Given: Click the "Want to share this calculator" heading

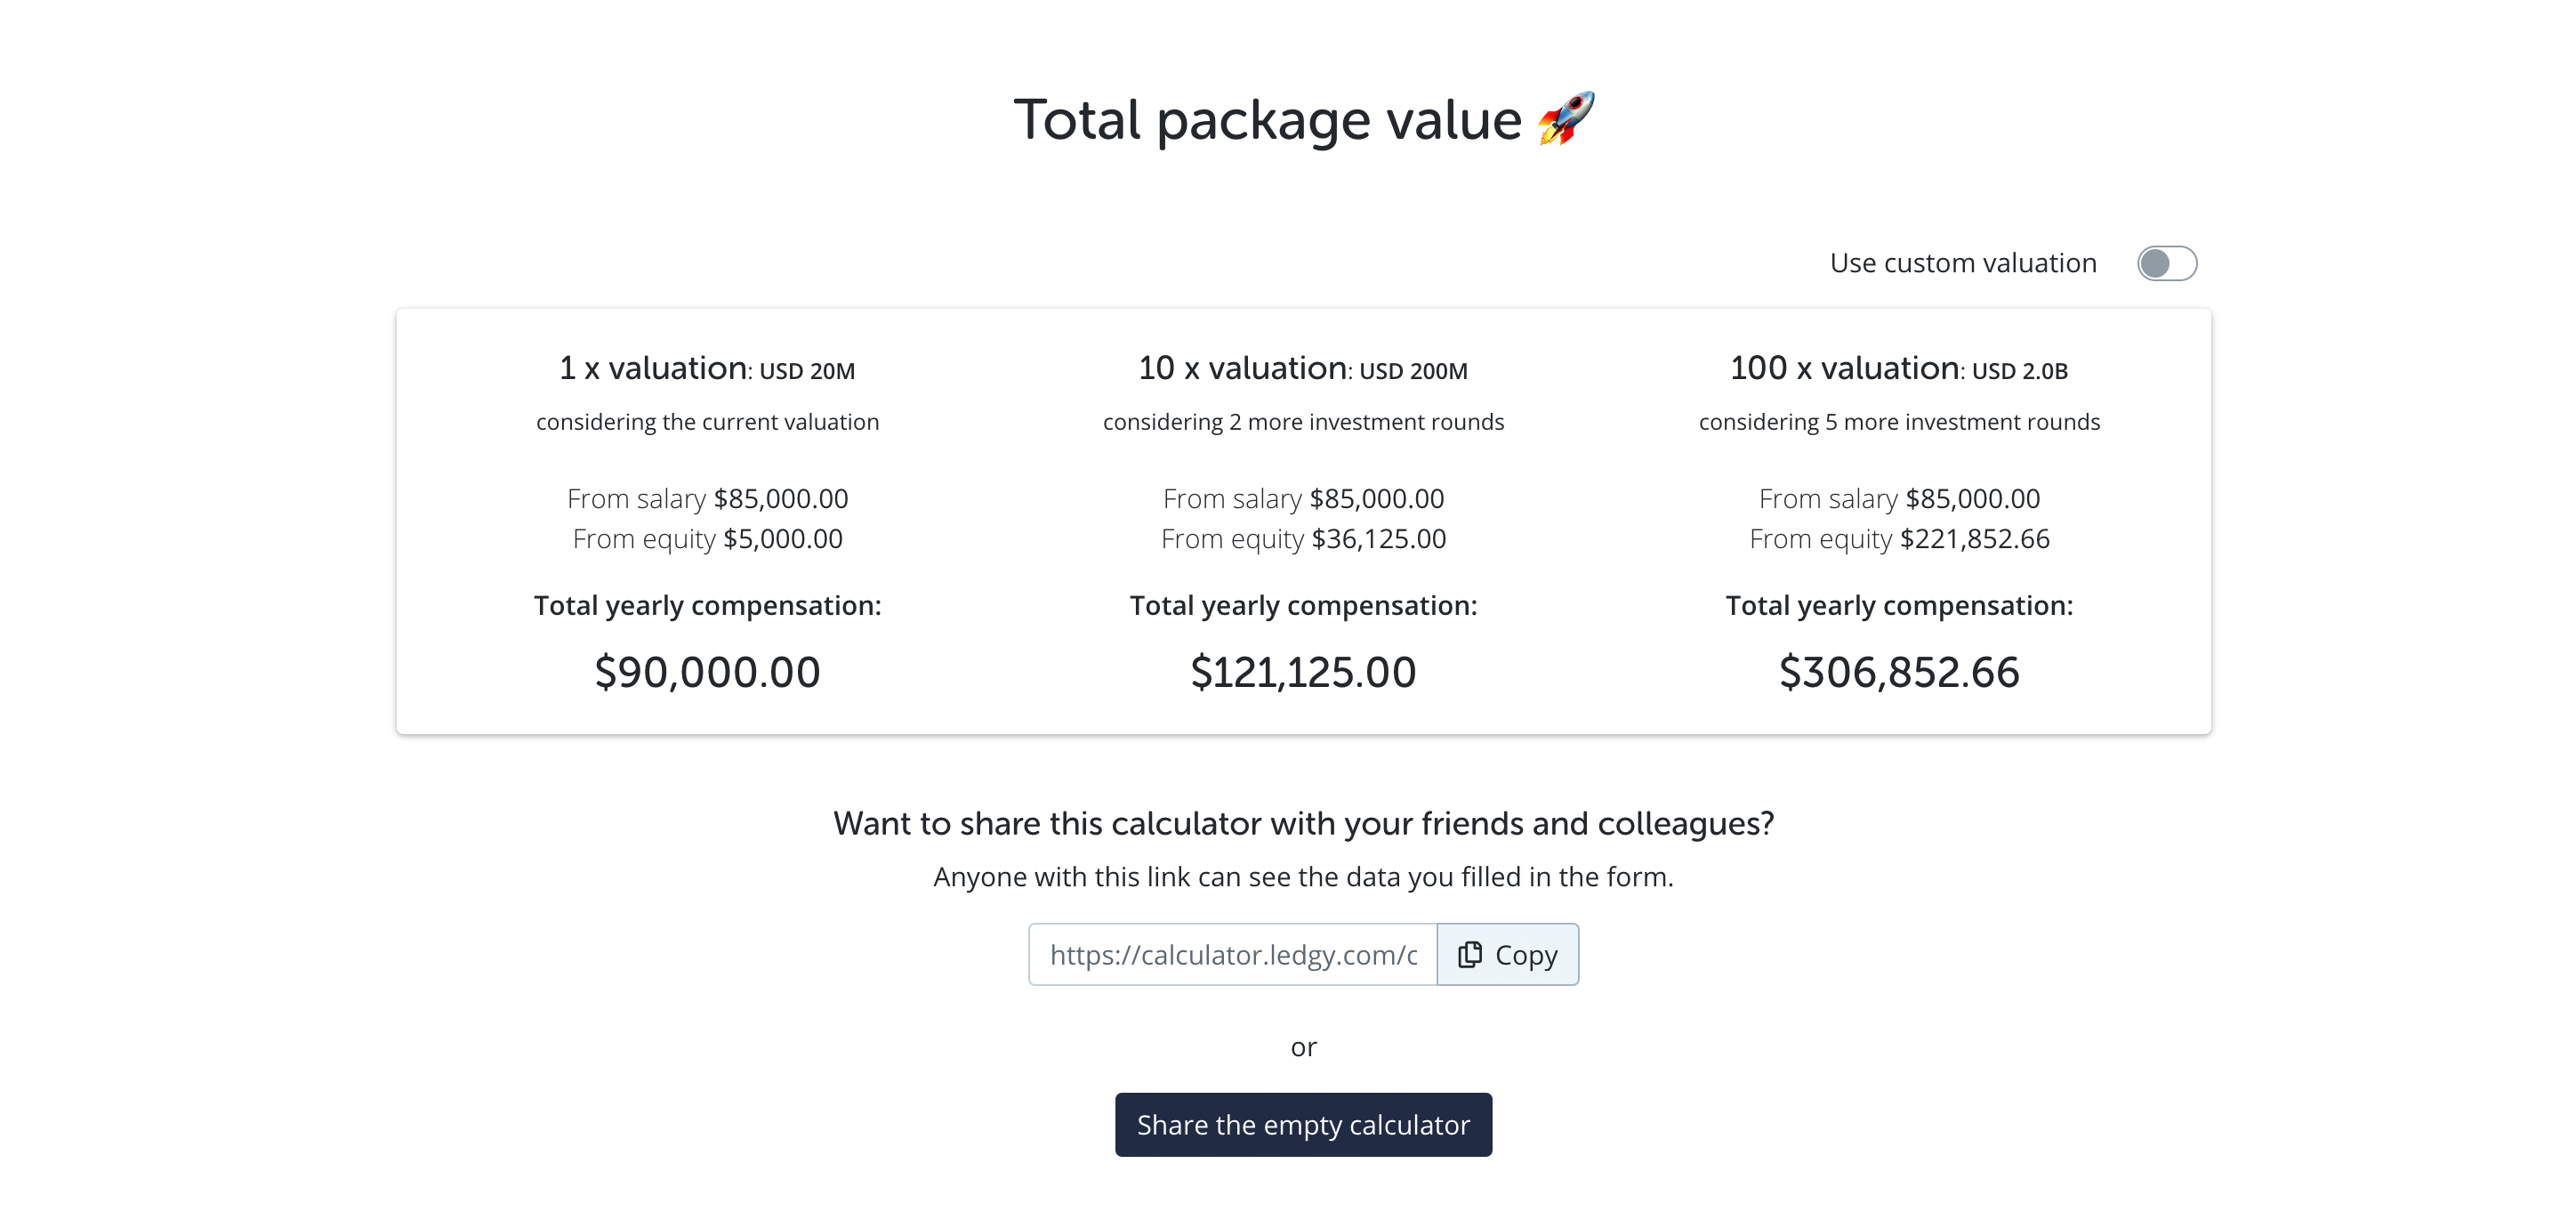Looking at the screenshot, I should [x=1303, y=823].
